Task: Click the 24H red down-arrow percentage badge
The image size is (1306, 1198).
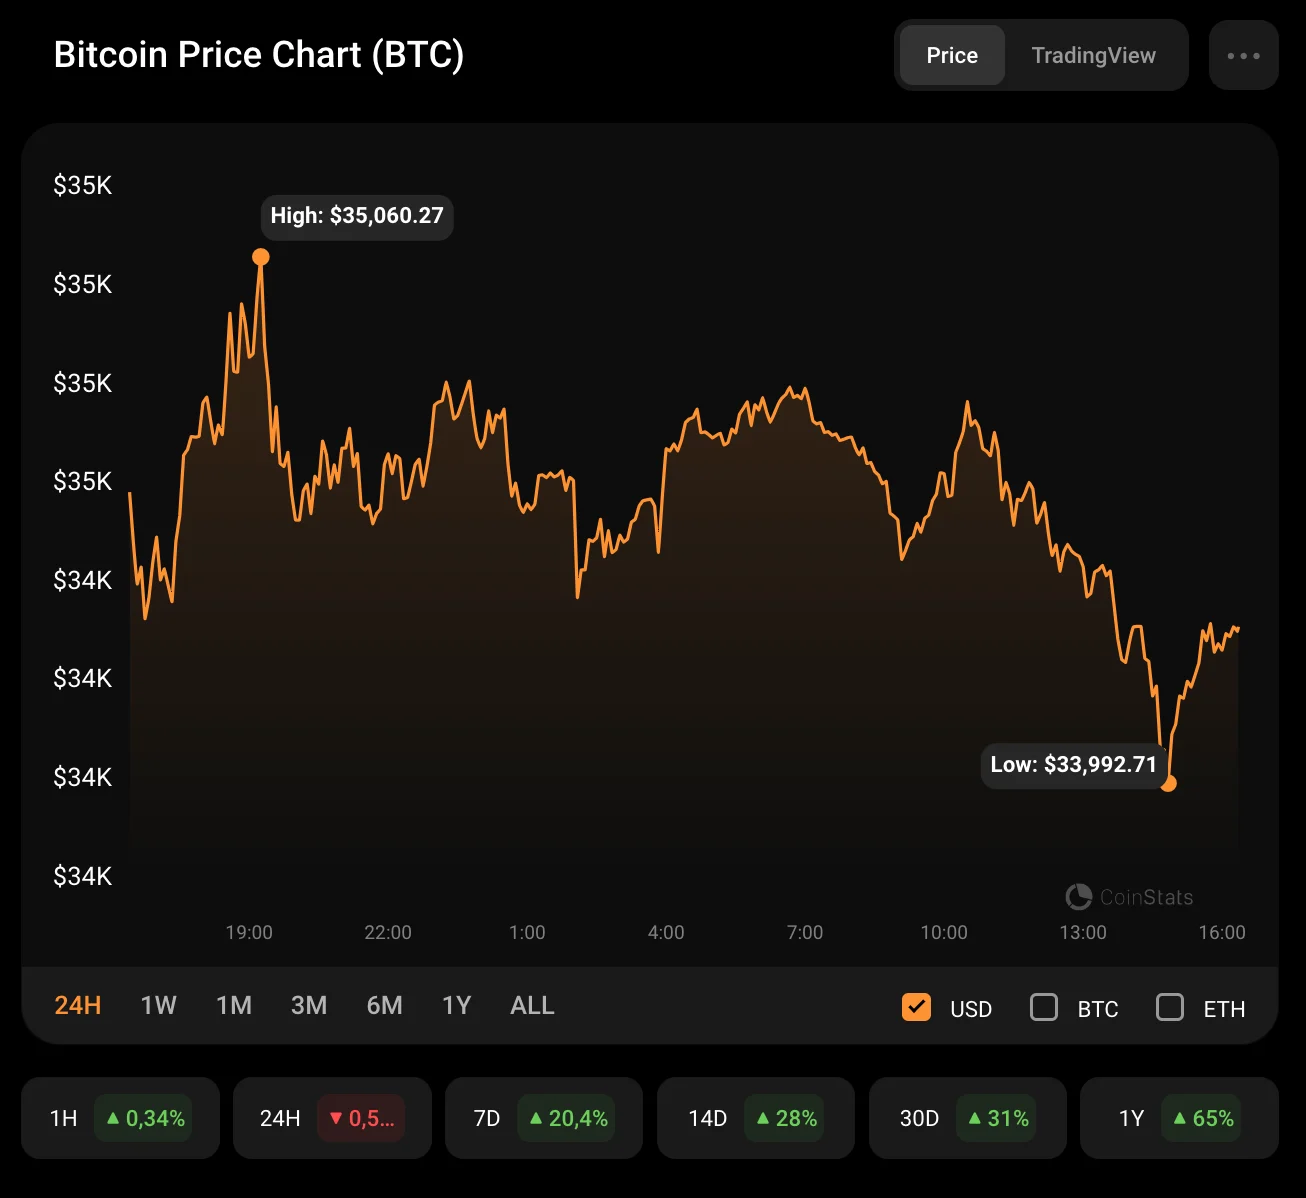Action: click(x=361, y=1118)
